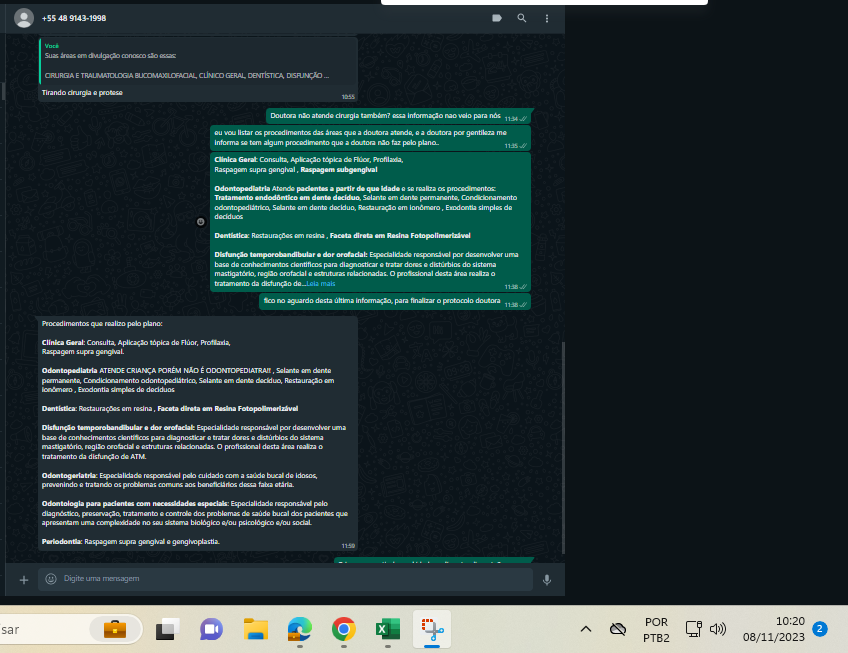
Task: Open the contact profile avatar in header
Action: click(x=23, y=18)
